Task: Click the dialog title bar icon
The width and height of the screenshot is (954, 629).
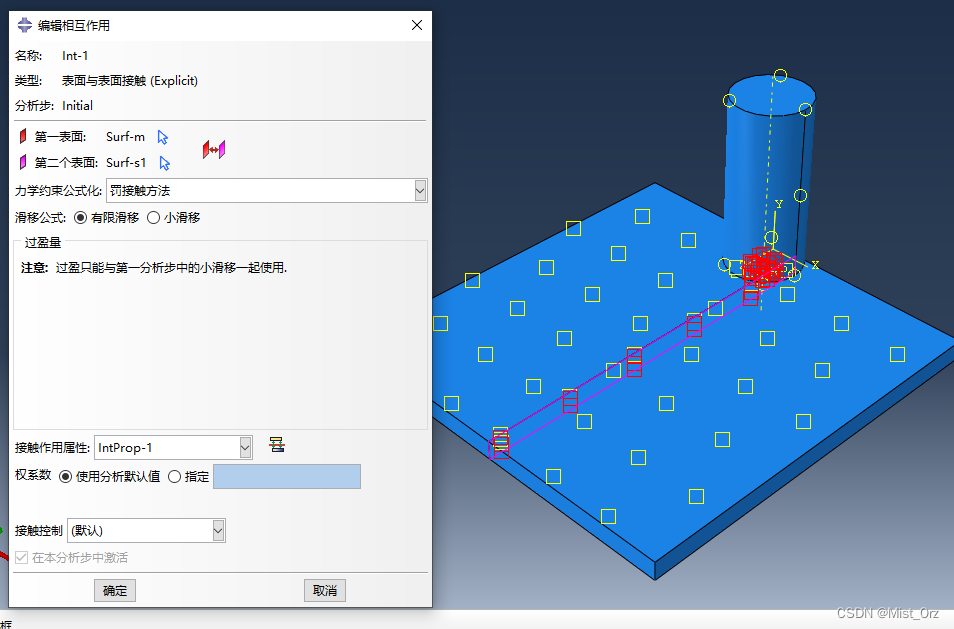Action: pos(25,26)
